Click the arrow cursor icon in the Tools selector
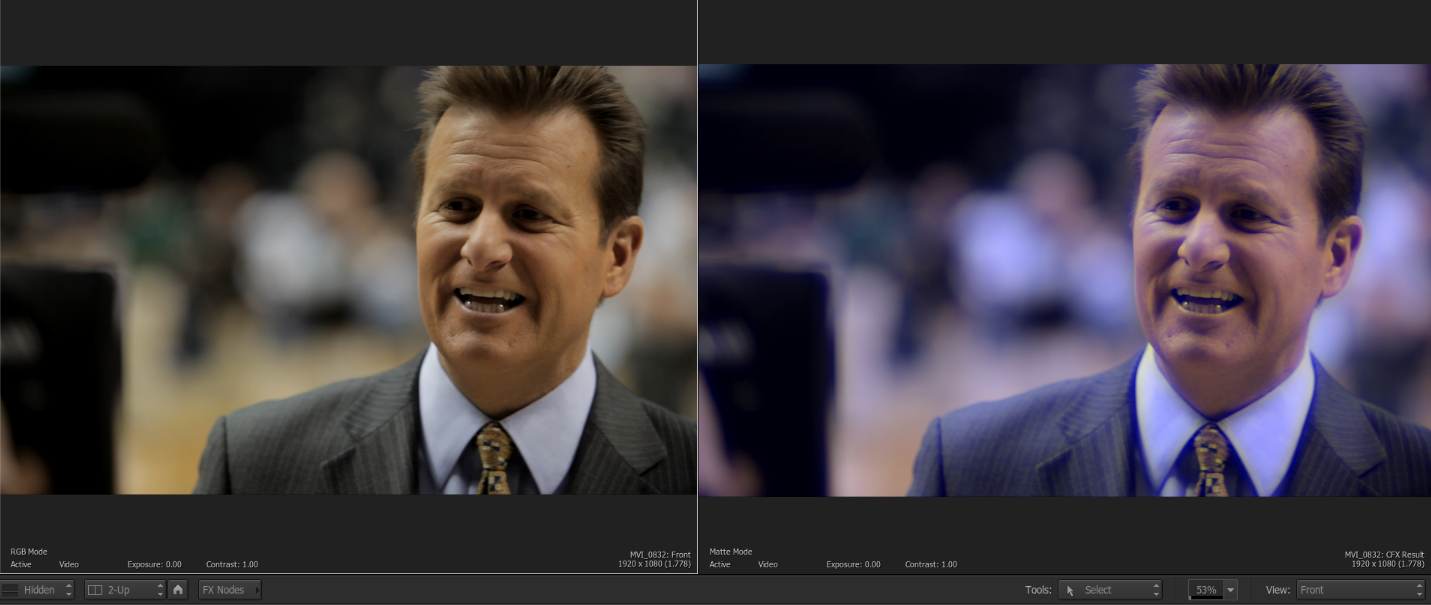Viewport: 1431px width, 605px height. (1070, 590)
